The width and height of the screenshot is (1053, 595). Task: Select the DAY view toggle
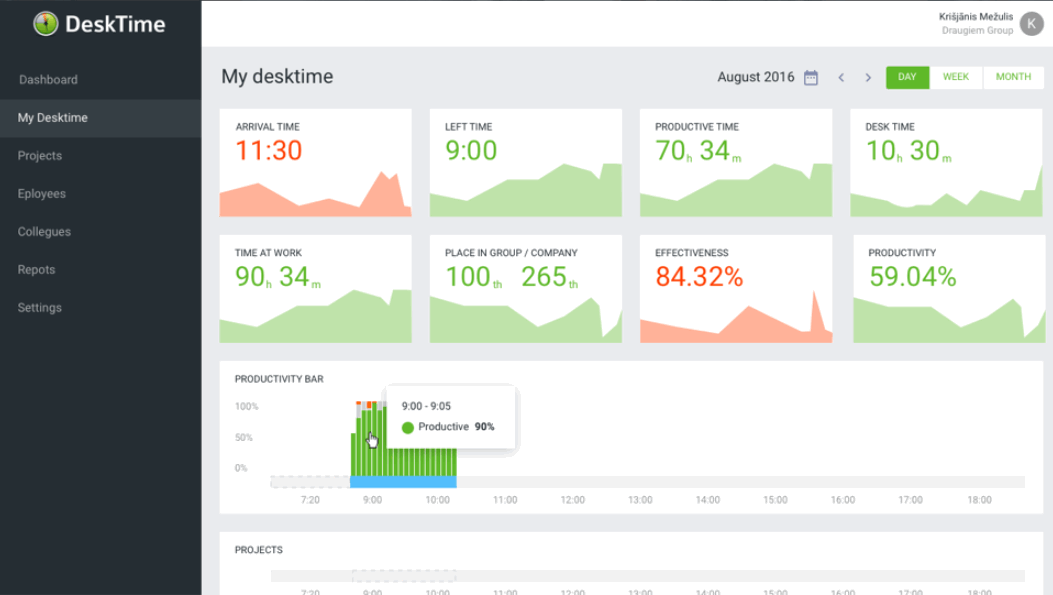[x=907, y=77]
